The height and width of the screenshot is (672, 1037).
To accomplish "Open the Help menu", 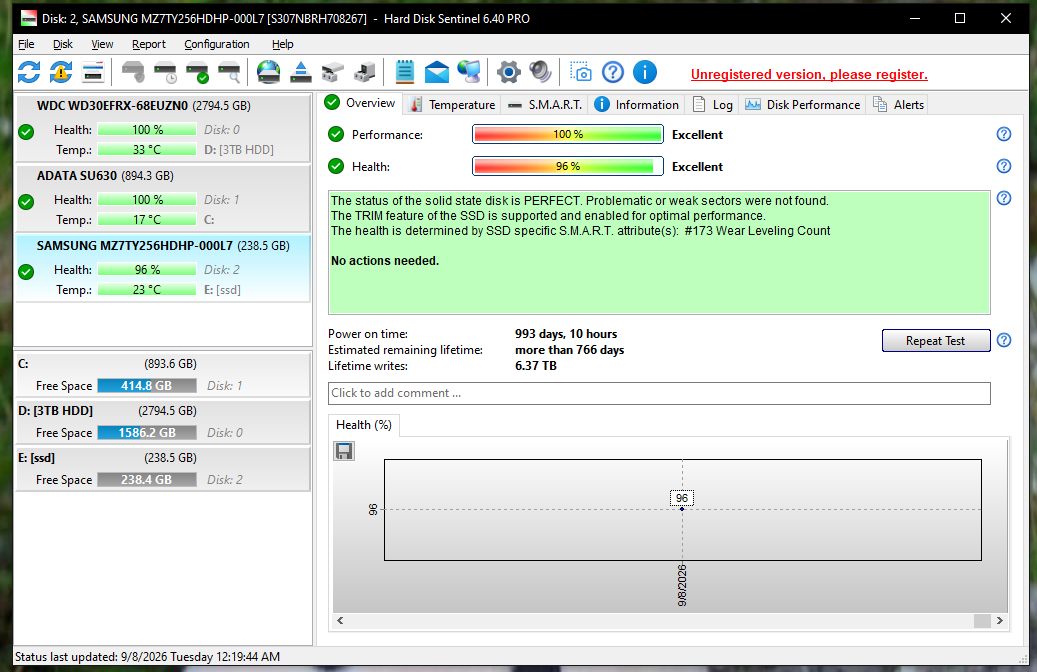I will pos(282,44).
